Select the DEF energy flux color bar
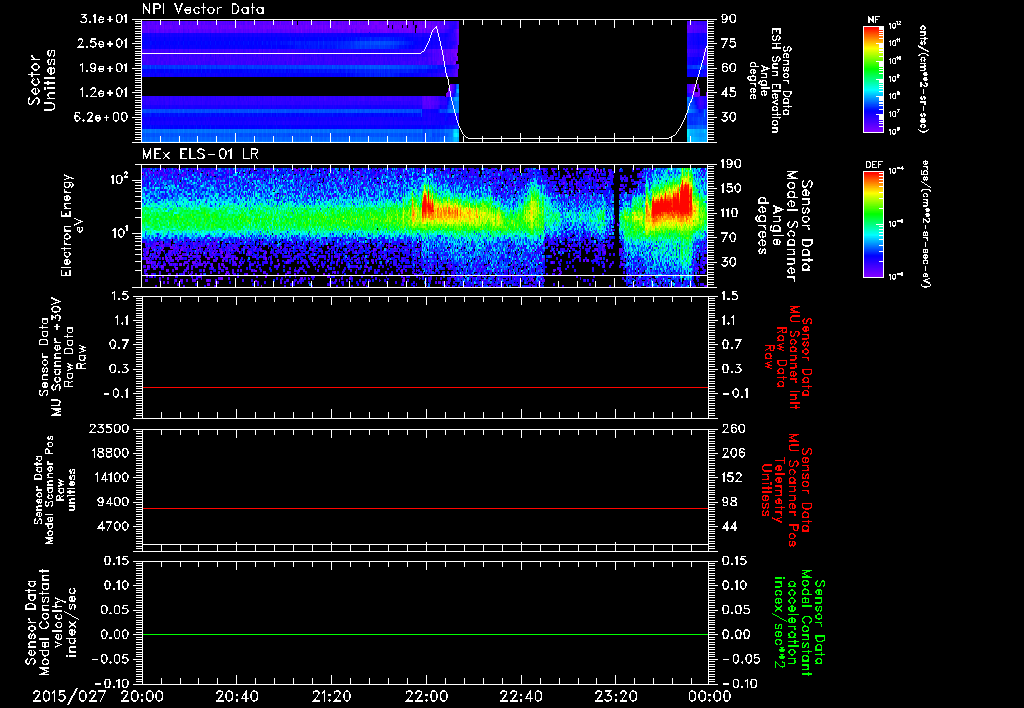Screen dimensions: 1024x708 tap(873, 224)
